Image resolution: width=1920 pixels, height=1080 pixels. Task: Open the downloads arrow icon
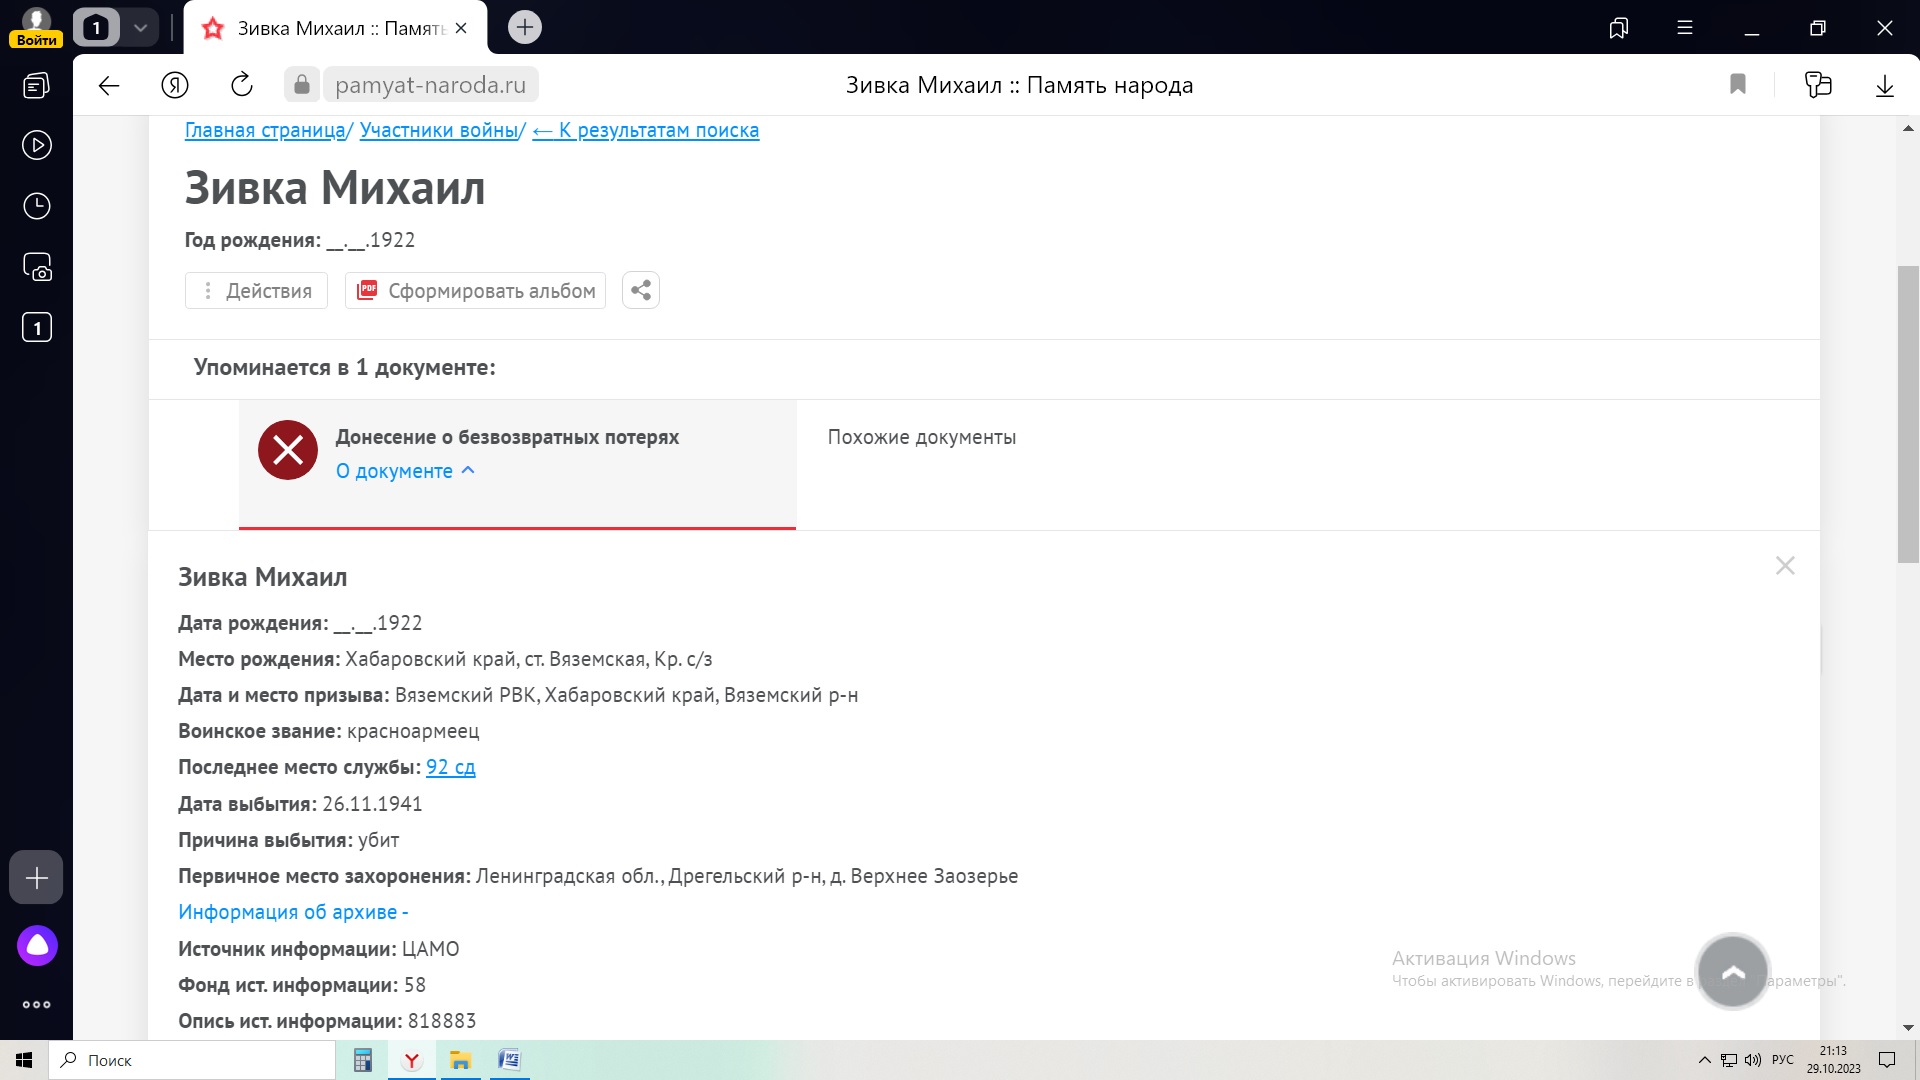point(1884,85)
